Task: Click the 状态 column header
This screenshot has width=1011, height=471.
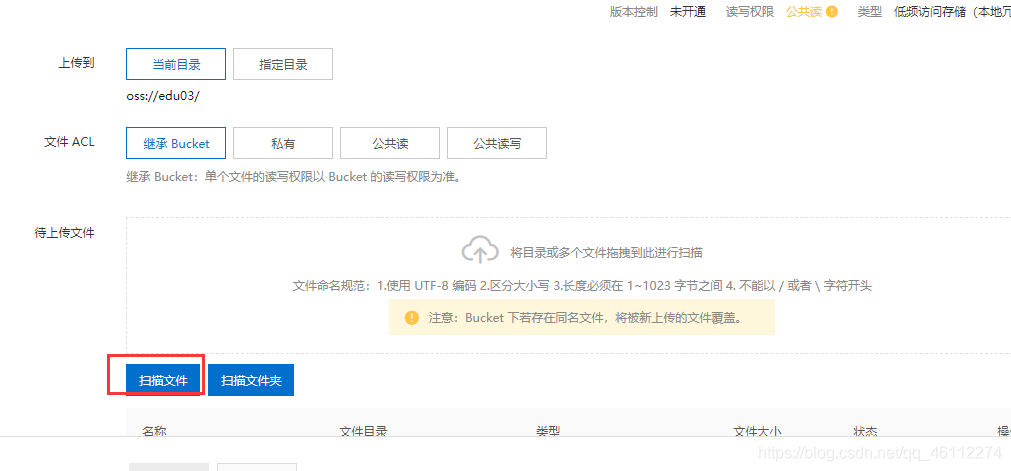Action: 865,432
